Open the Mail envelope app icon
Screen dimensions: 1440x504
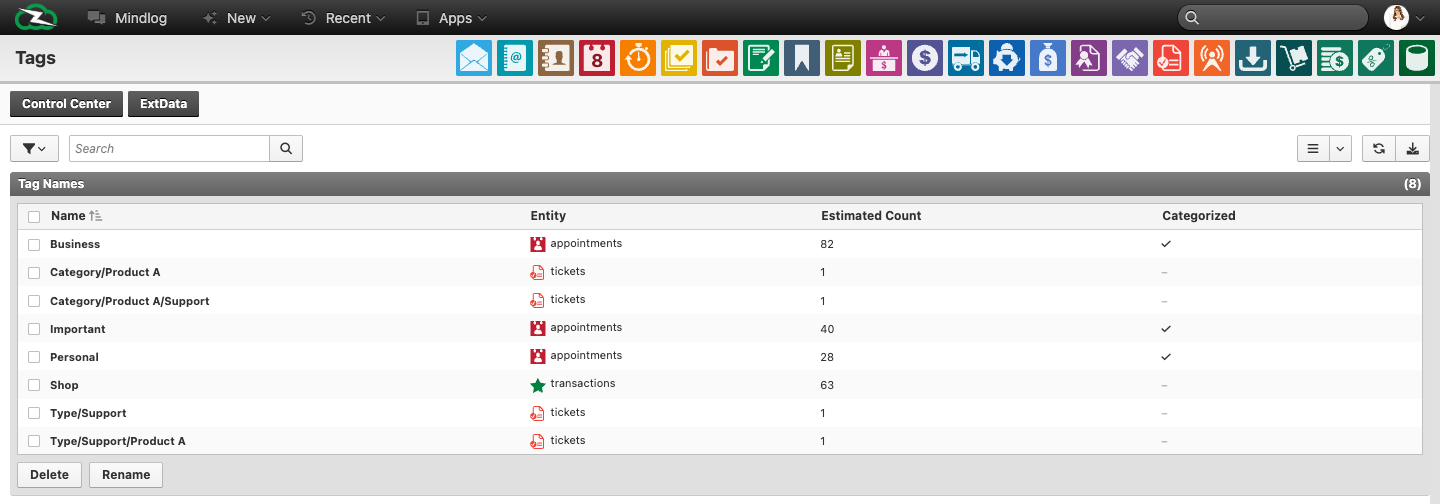(x=474, y=59)
